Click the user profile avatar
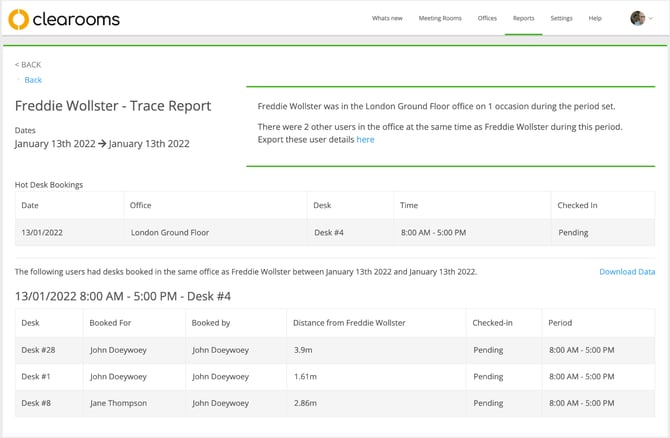The image size is (670, 438). pyautogui.click(x=637, y=18)
